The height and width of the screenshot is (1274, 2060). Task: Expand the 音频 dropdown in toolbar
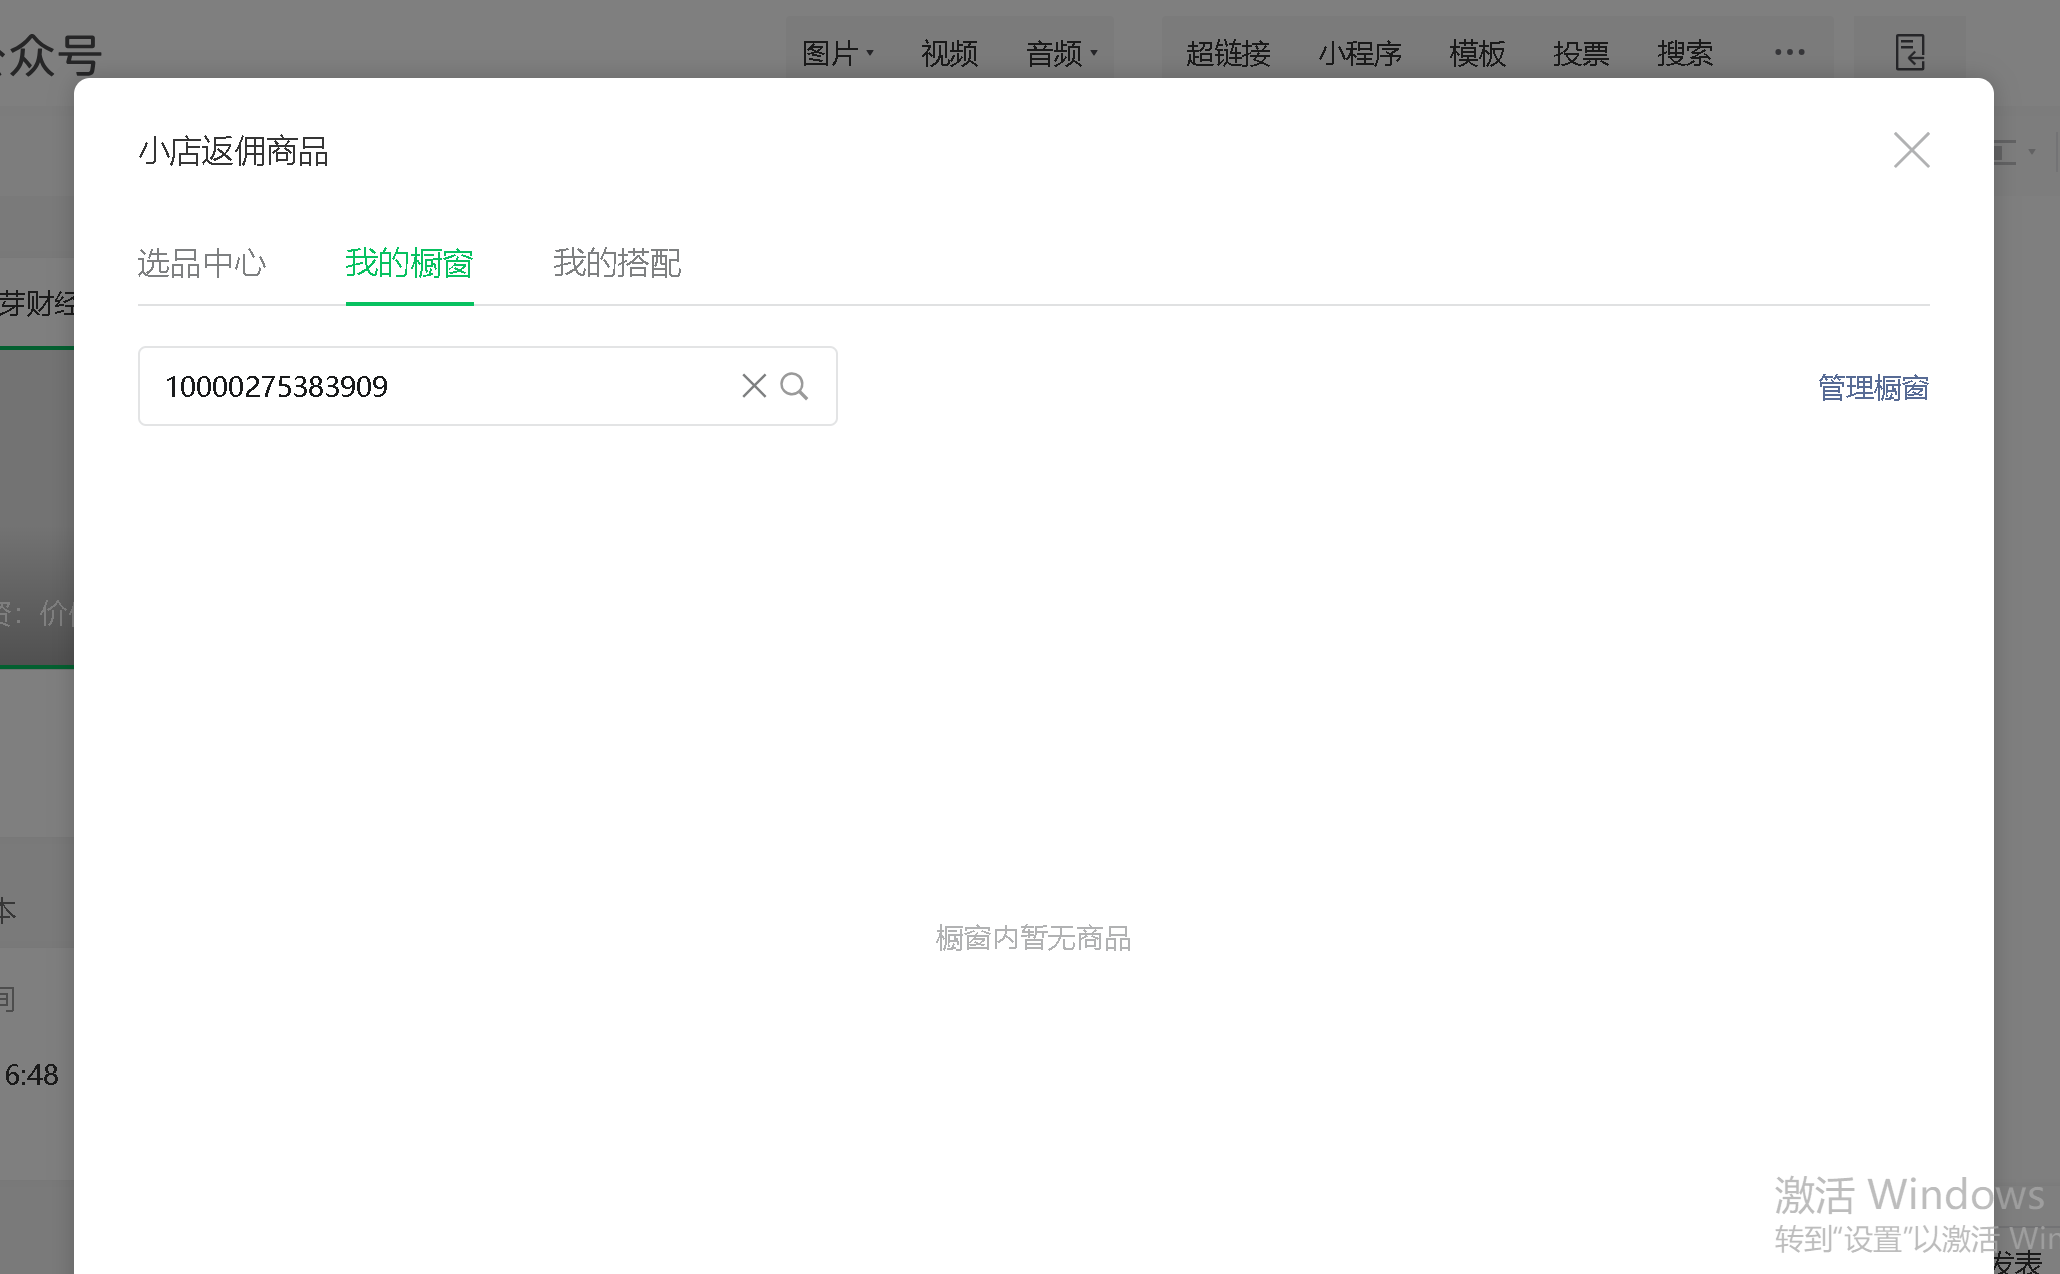pos(1062,53)
